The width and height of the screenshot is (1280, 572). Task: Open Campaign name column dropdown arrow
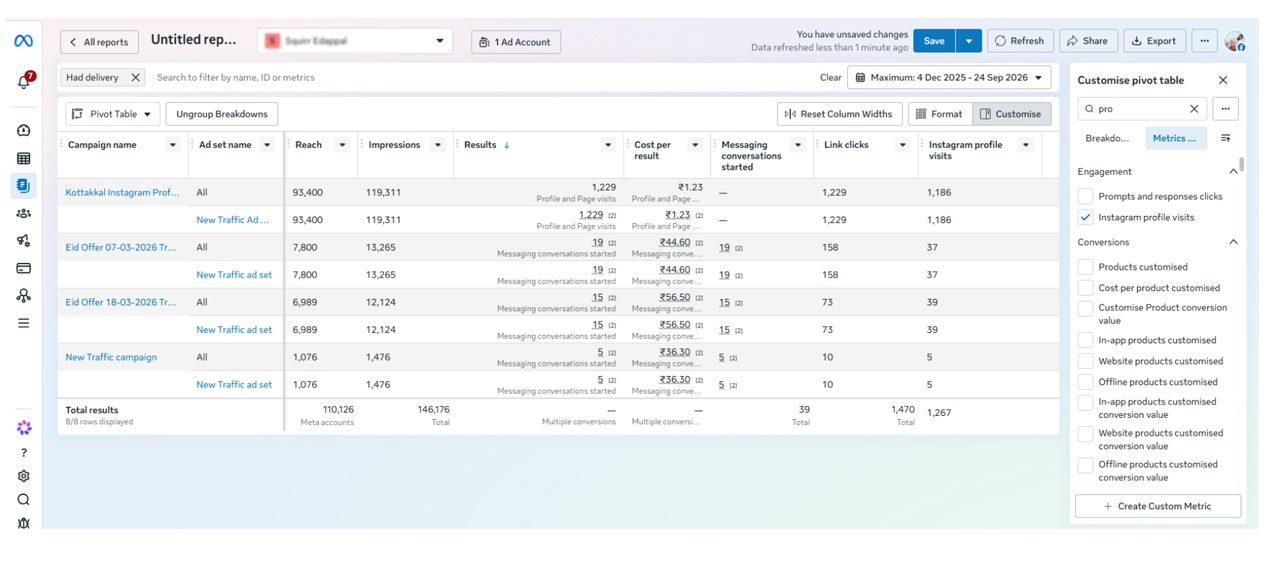[172, 145]
